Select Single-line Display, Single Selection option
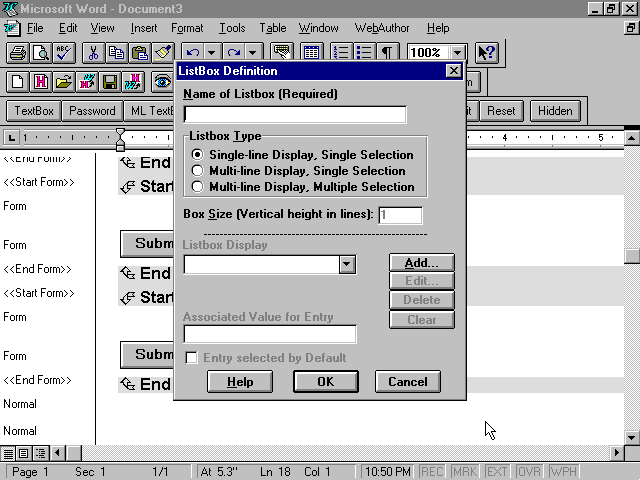Image resolution: width=640 pixels, height=480 pixels. pyautogui.click(x=198, y=155)
